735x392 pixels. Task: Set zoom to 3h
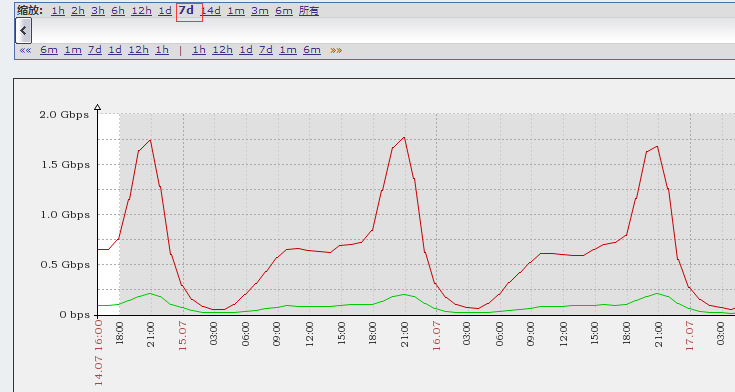(x=98, y=11)
